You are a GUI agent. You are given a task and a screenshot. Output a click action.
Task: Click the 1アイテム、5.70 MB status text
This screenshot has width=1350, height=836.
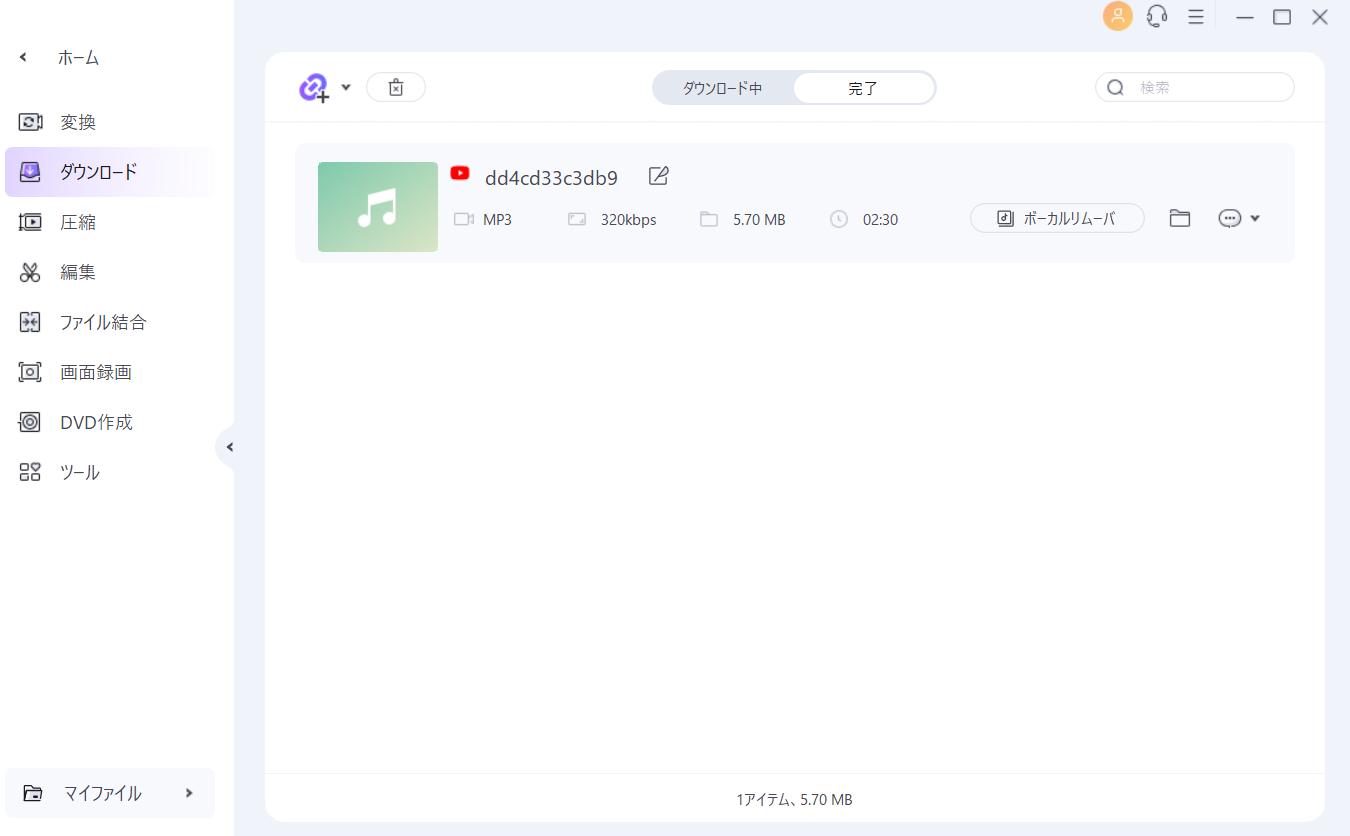click(794, 800)
